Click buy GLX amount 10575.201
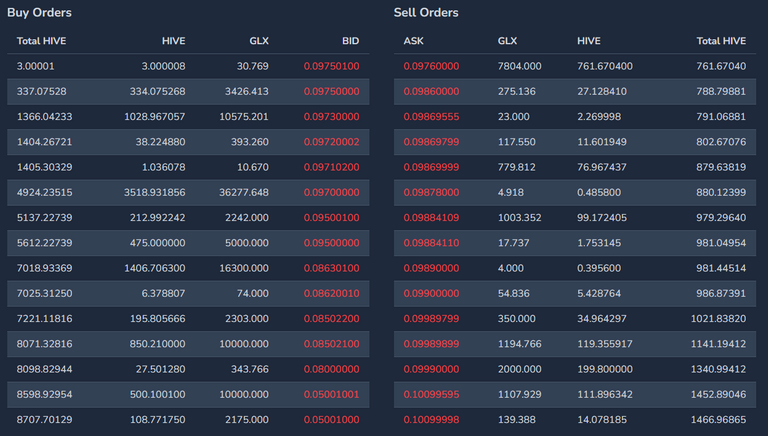This screenshot has height=436, width=768. click(x=244, y=117)
